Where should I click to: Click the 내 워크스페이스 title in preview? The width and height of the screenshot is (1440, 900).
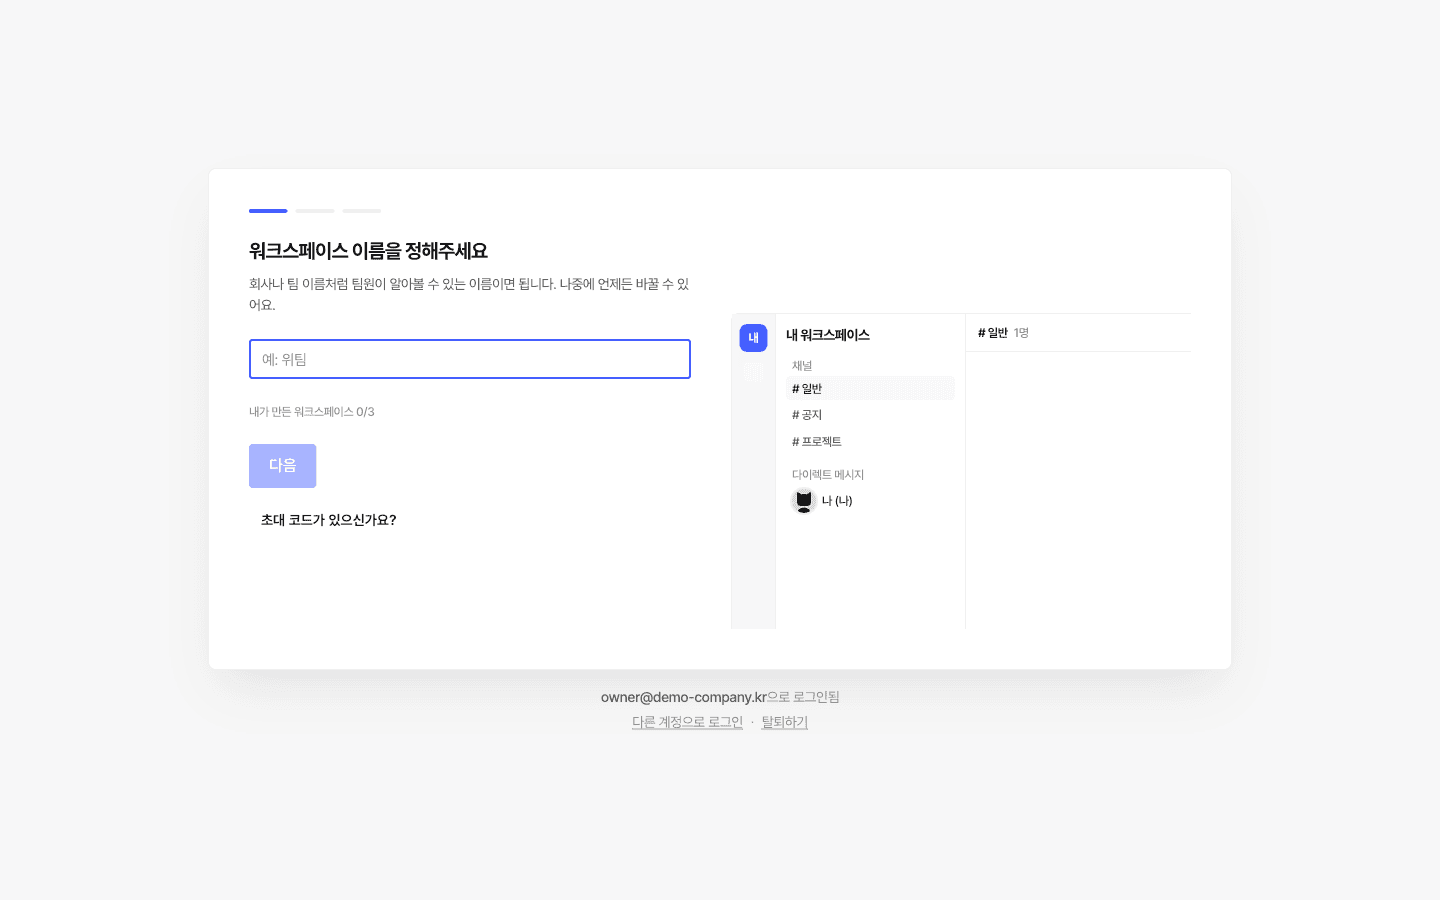click(x=827, y=335)
